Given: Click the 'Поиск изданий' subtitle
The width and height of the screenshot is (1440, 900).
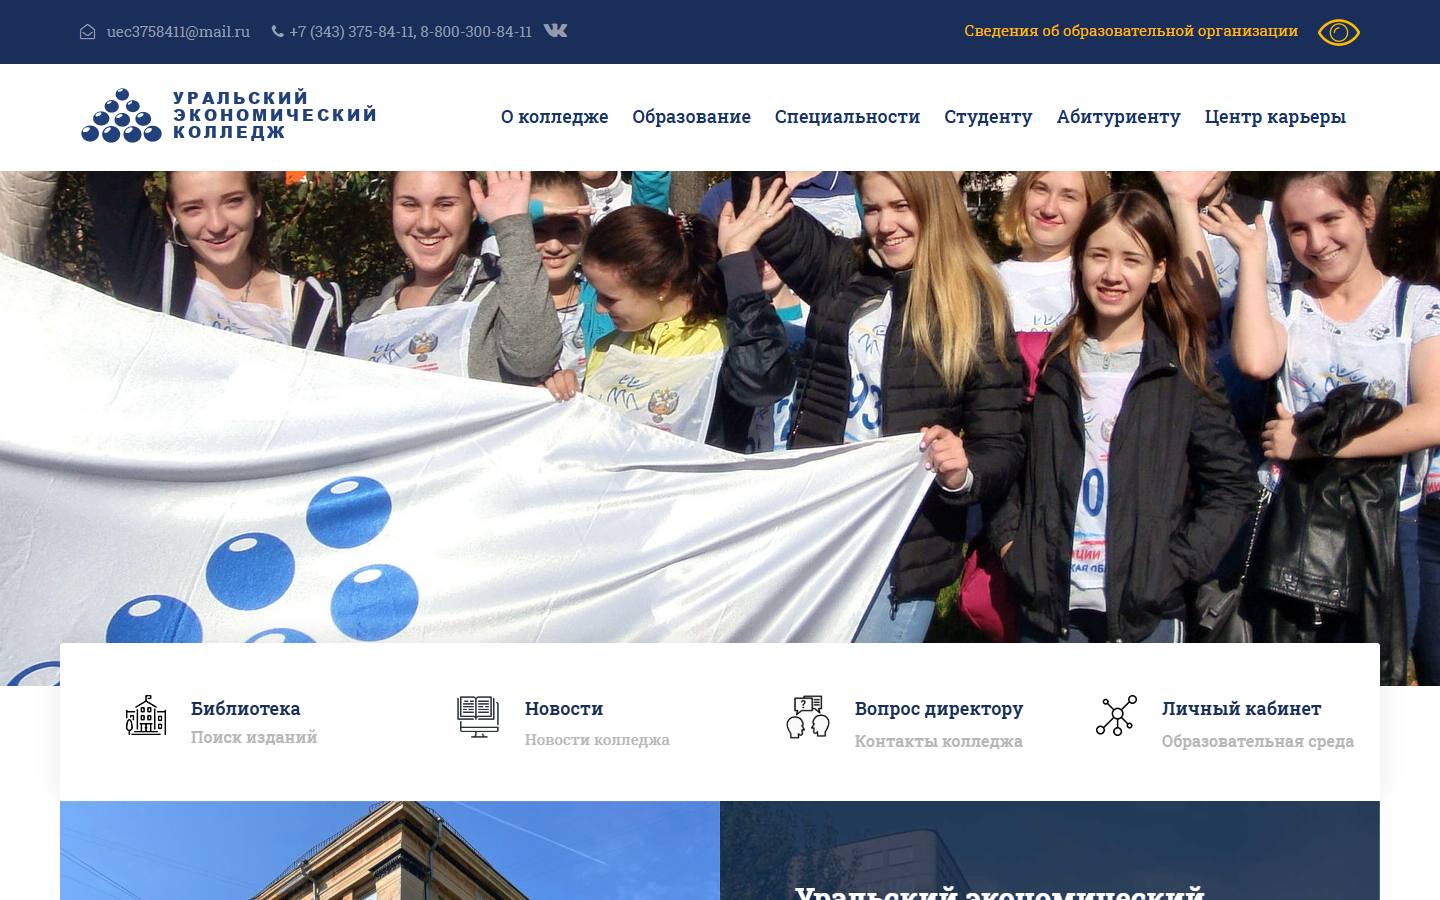Looking at the screenshot, I should click(254, 737).
